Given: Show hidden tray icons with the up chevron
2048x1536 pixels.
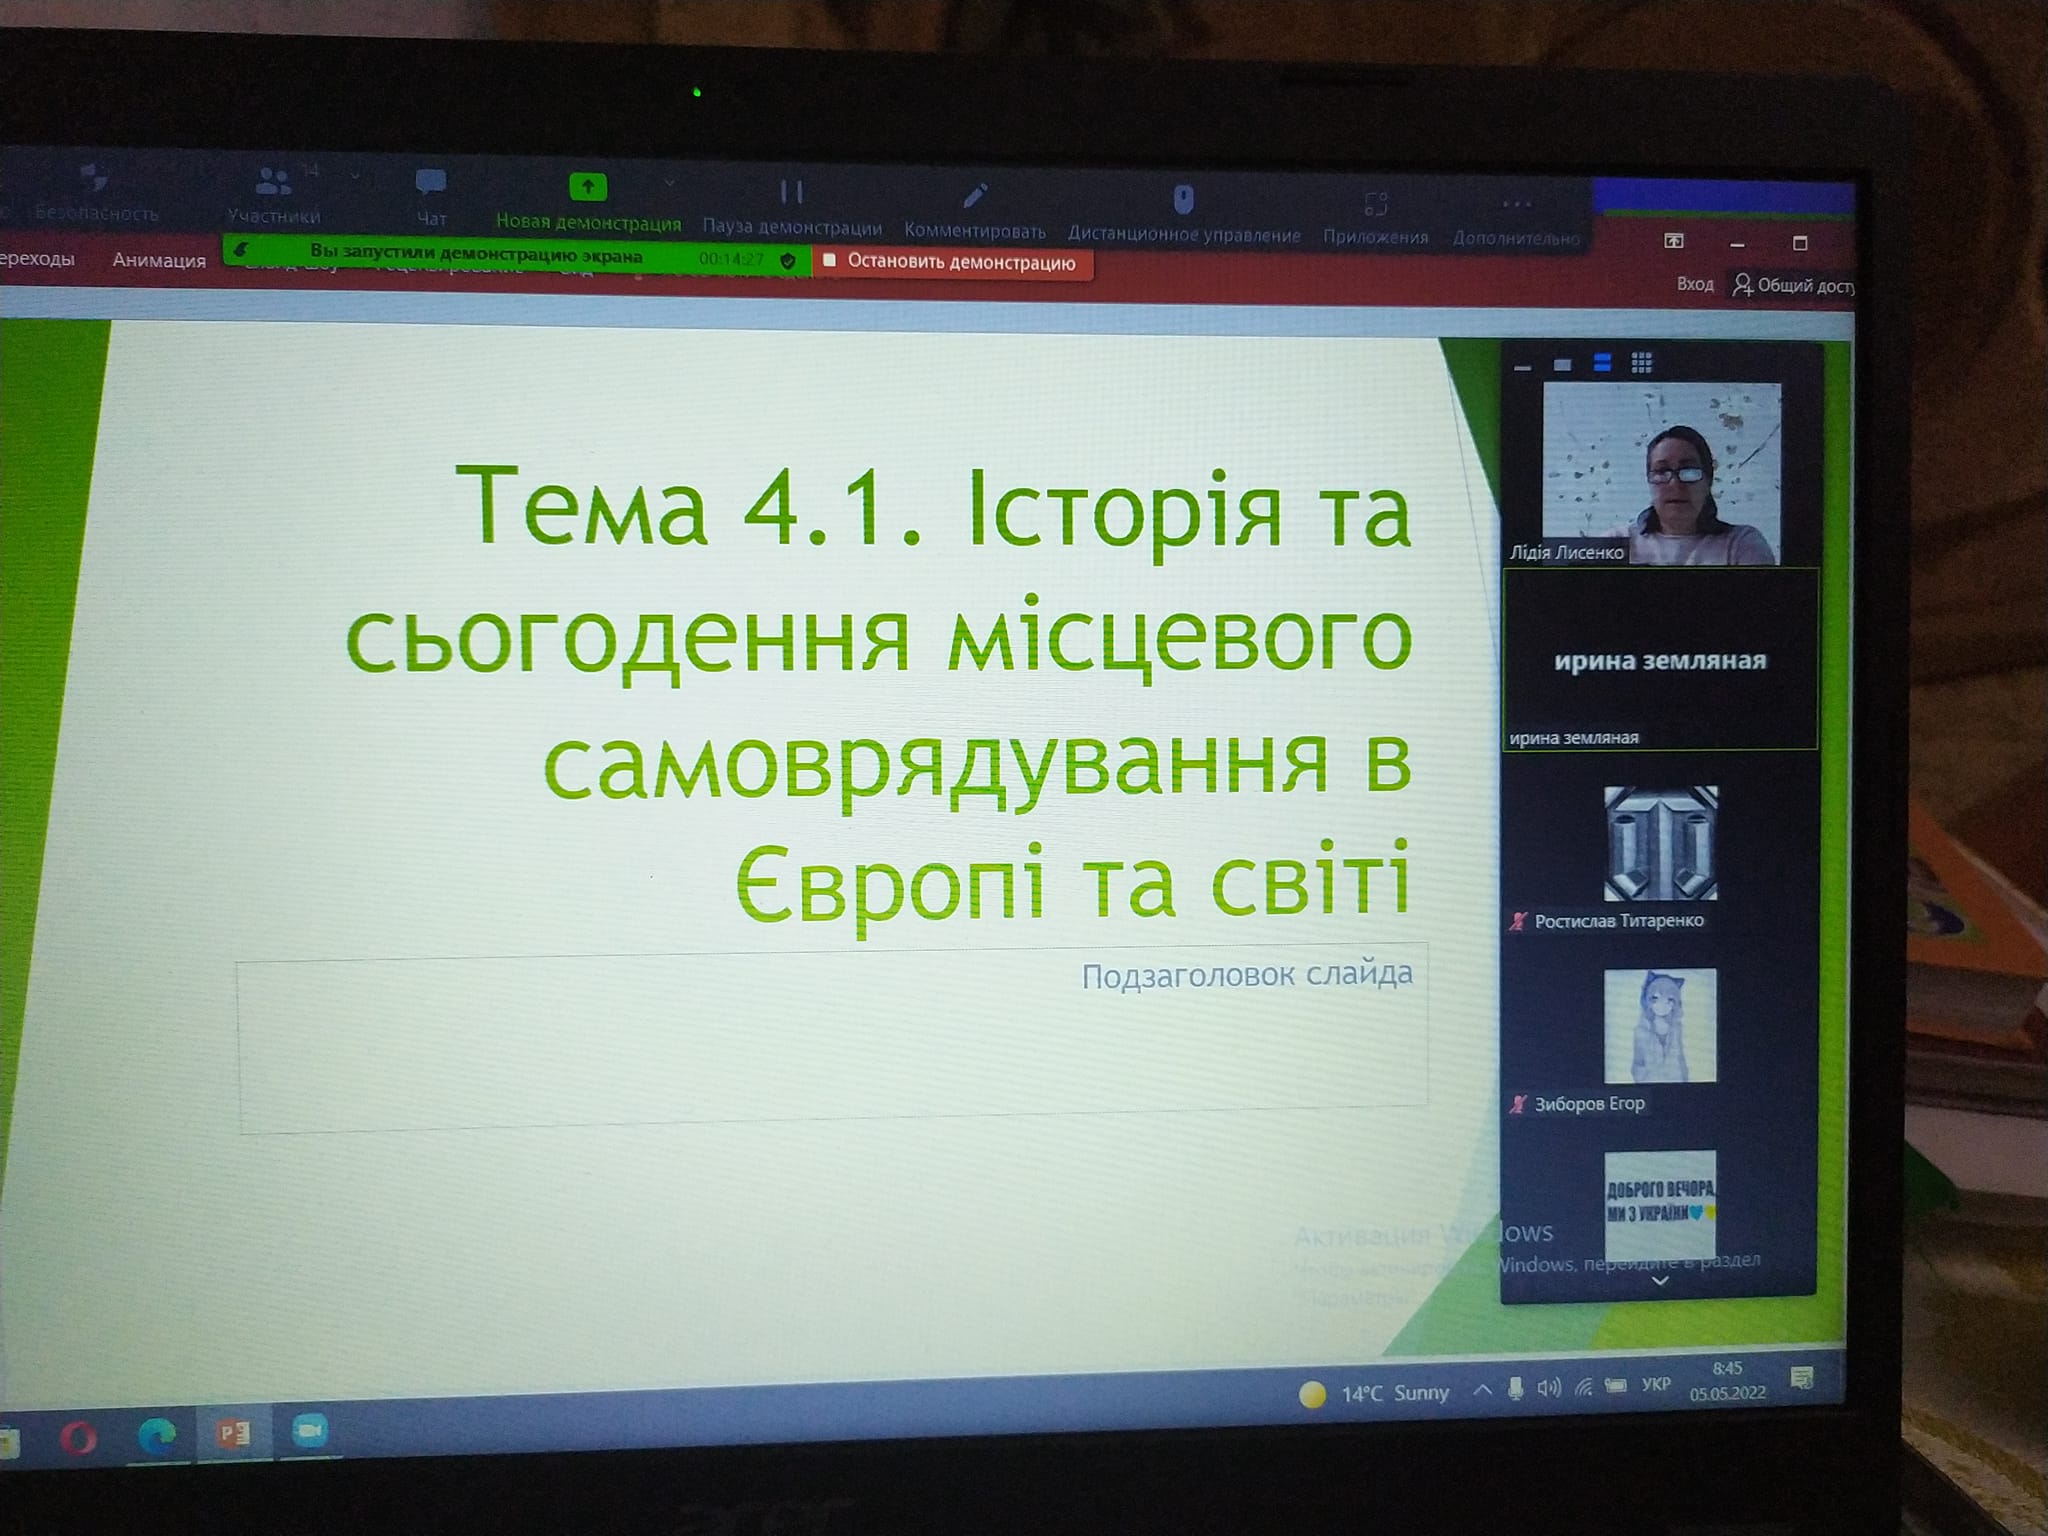Looking at the screenshot, I should tap(1483, 1390).
